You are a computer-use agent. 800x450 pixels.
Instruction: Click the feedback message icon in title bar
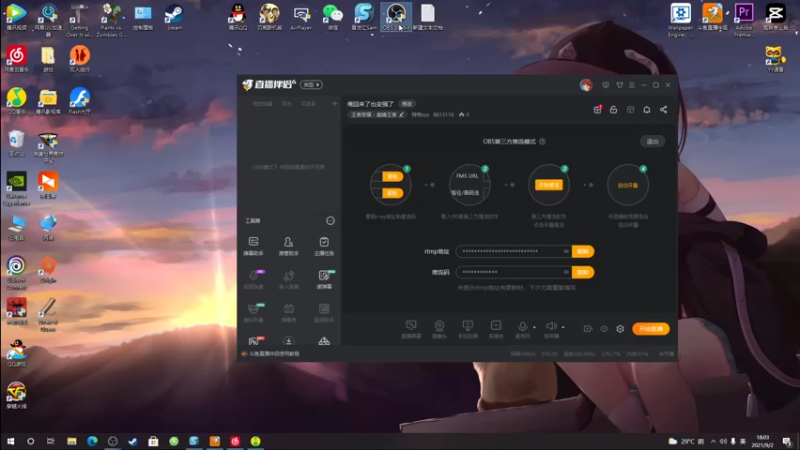[606, 85]
